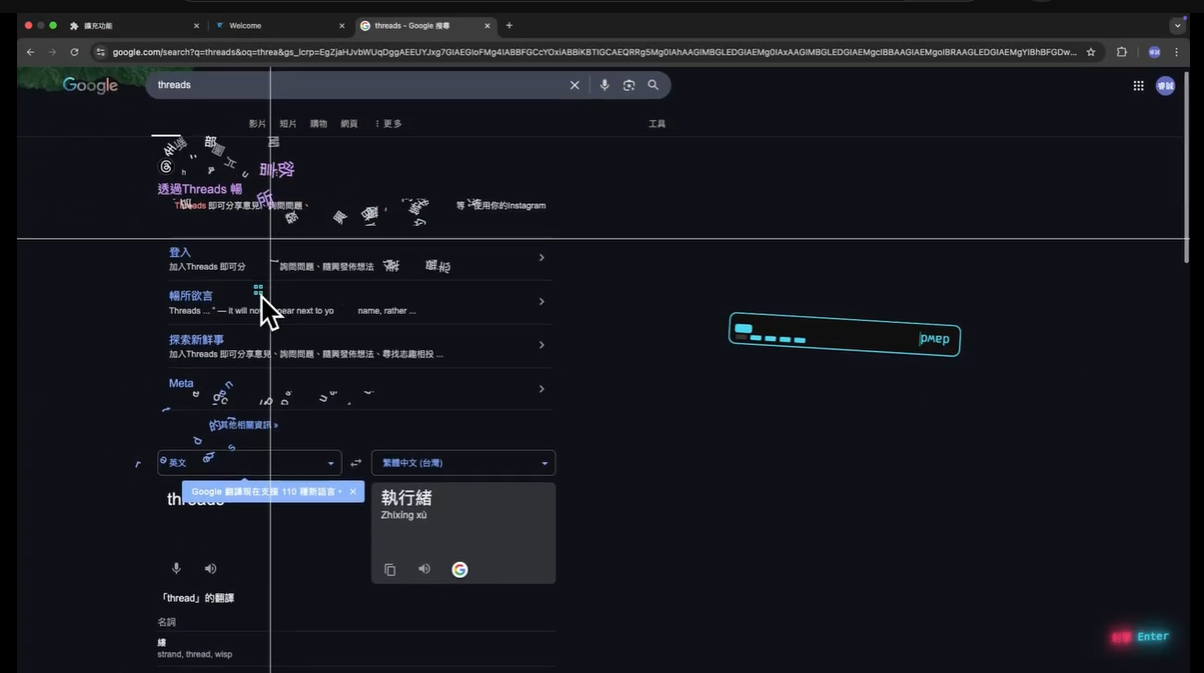Screen dimensions: 1204x673
Task: Open target language 繁體中文 (台灣) dropdown
Action: click(463, 463)
